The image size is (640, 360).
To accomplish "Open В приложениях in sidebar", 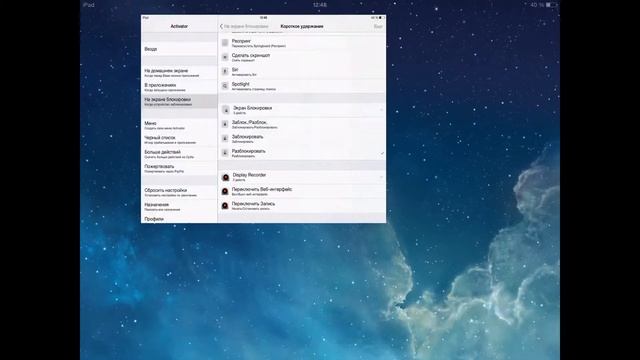I will coord(179,87).
